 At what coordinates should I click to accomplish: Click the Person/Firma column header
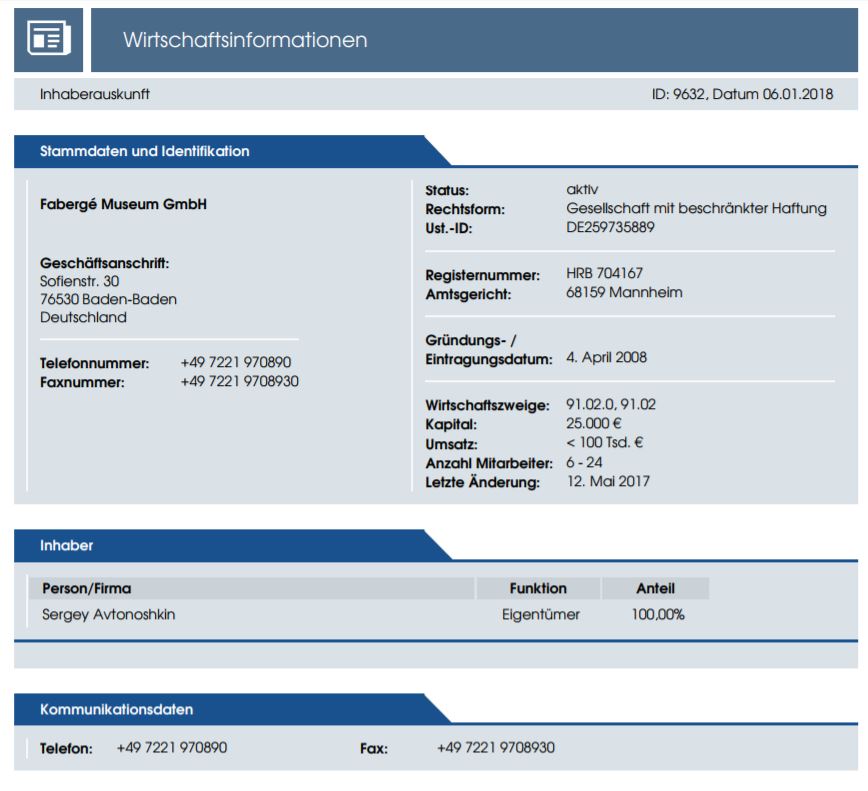pyautogui.click(x=87, y=588)
